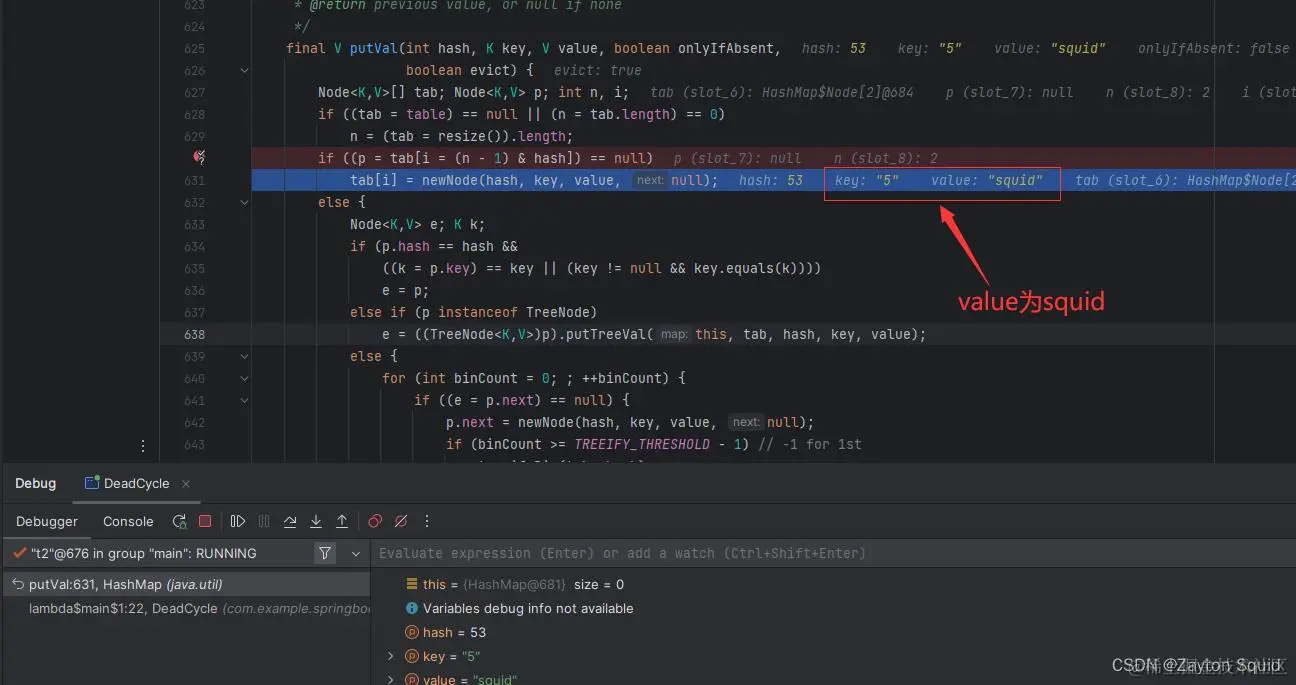The width and height of the screenshot is (1296, 685).
Task: Select the putVal:631 HashMap stack frame
Action: [185, 584]
